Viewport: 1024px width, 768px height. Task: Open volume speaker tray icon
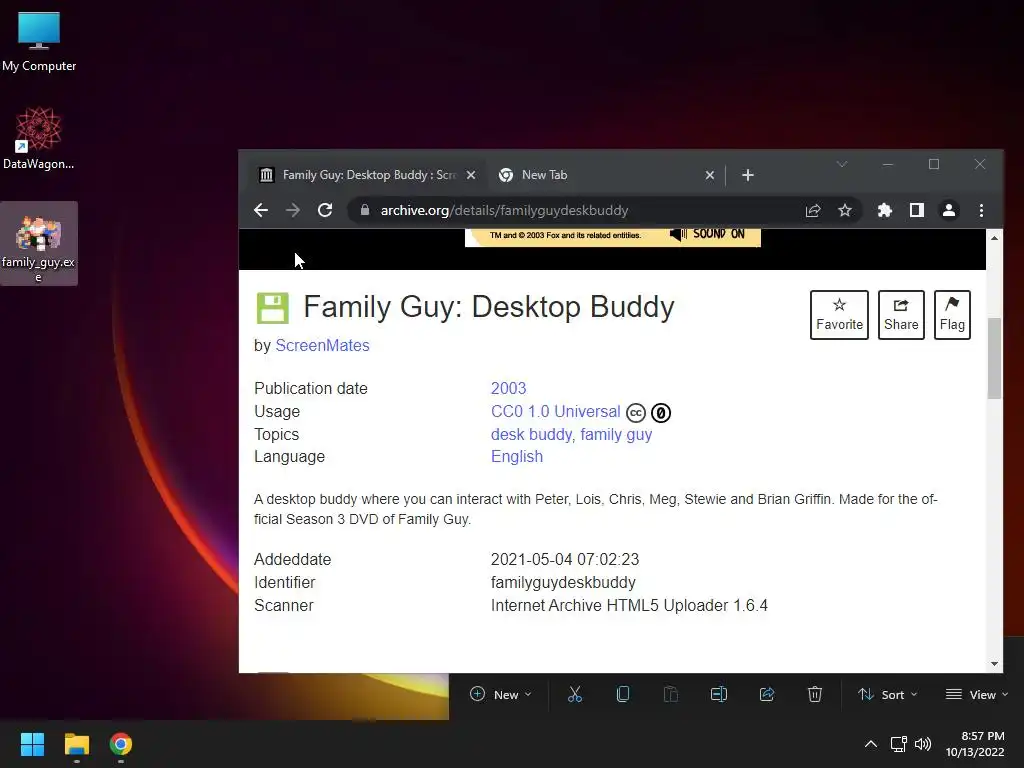click(x=923, y=744)
